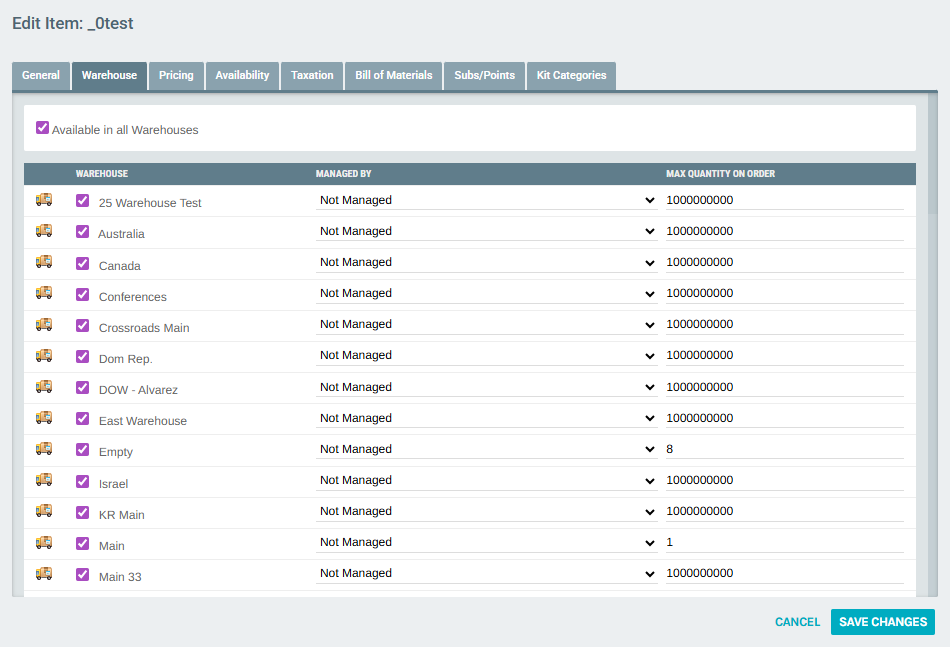Click the truck icon beside Crossroads Main
The image size is (950, 647).
click(44, 325)
